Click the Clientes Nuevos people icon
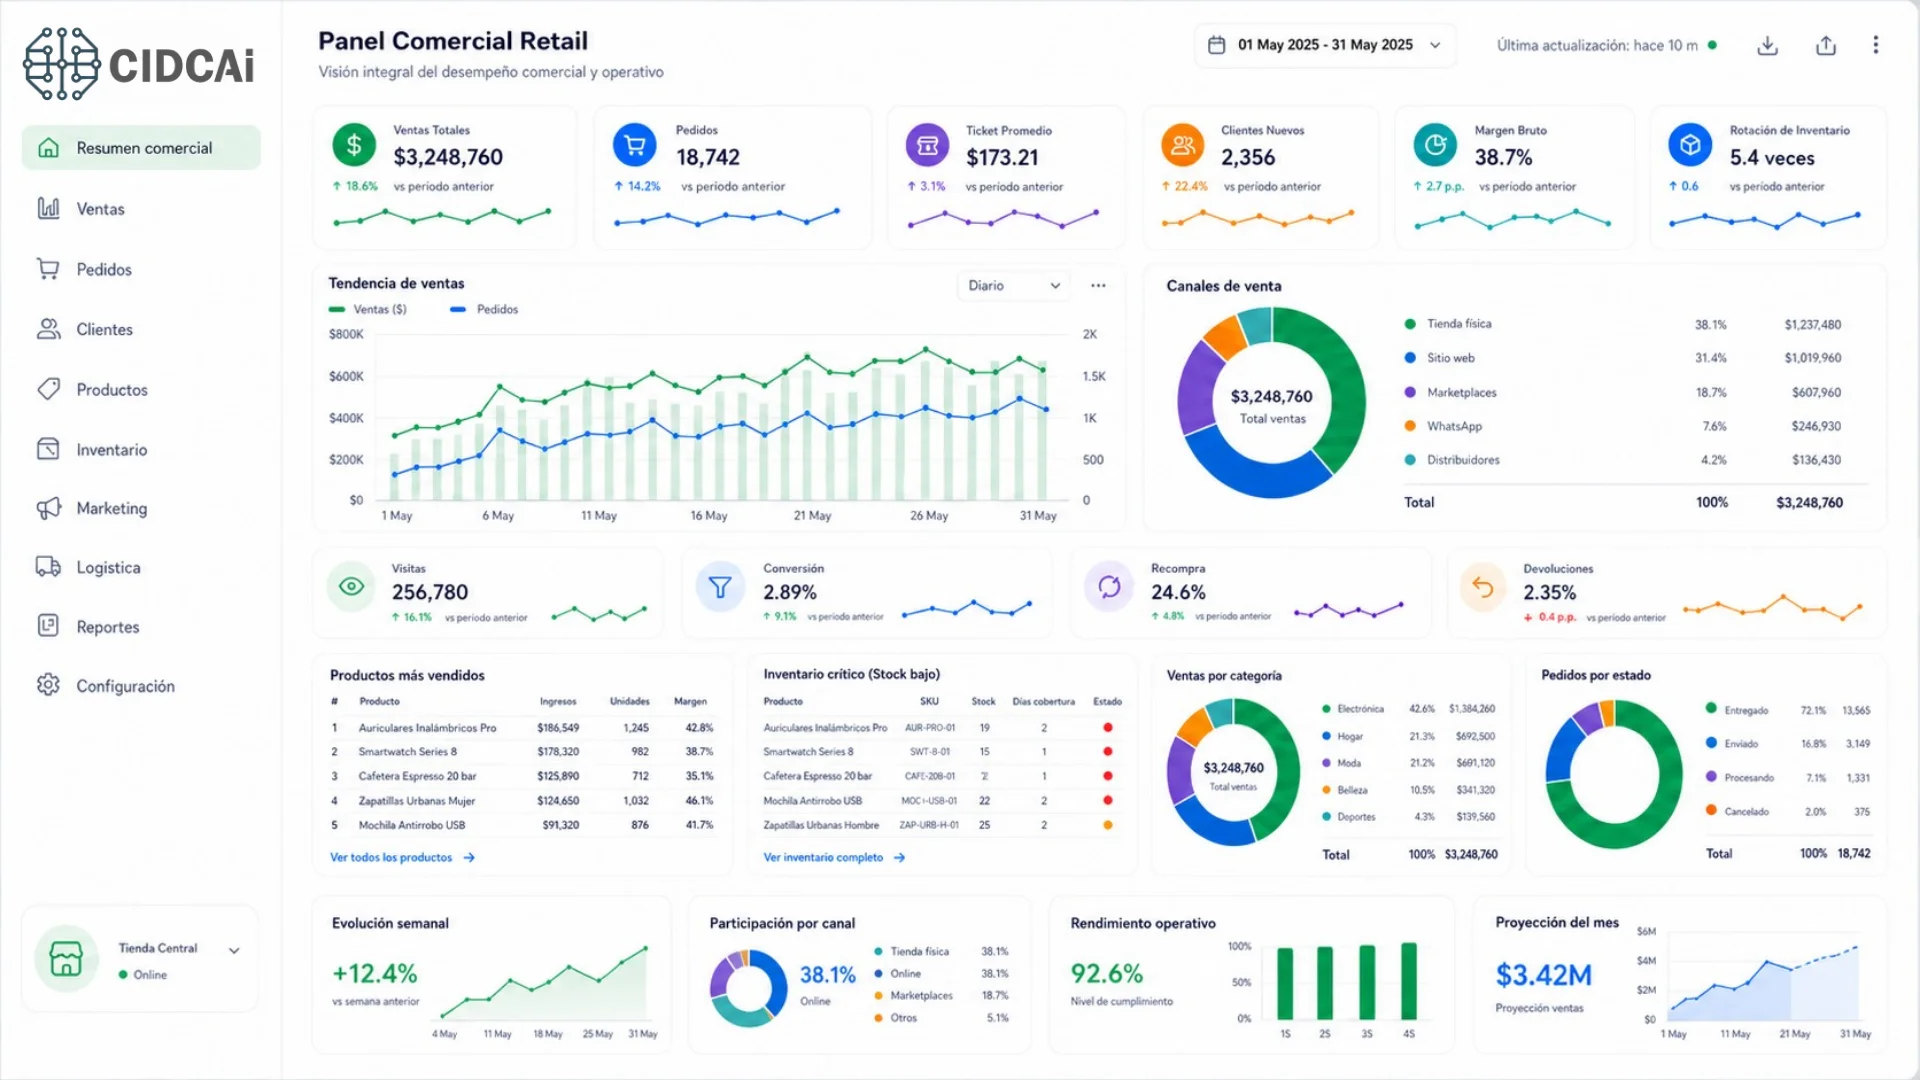This screenshot has height=1080, width=1920. (x=1183, y=145)
